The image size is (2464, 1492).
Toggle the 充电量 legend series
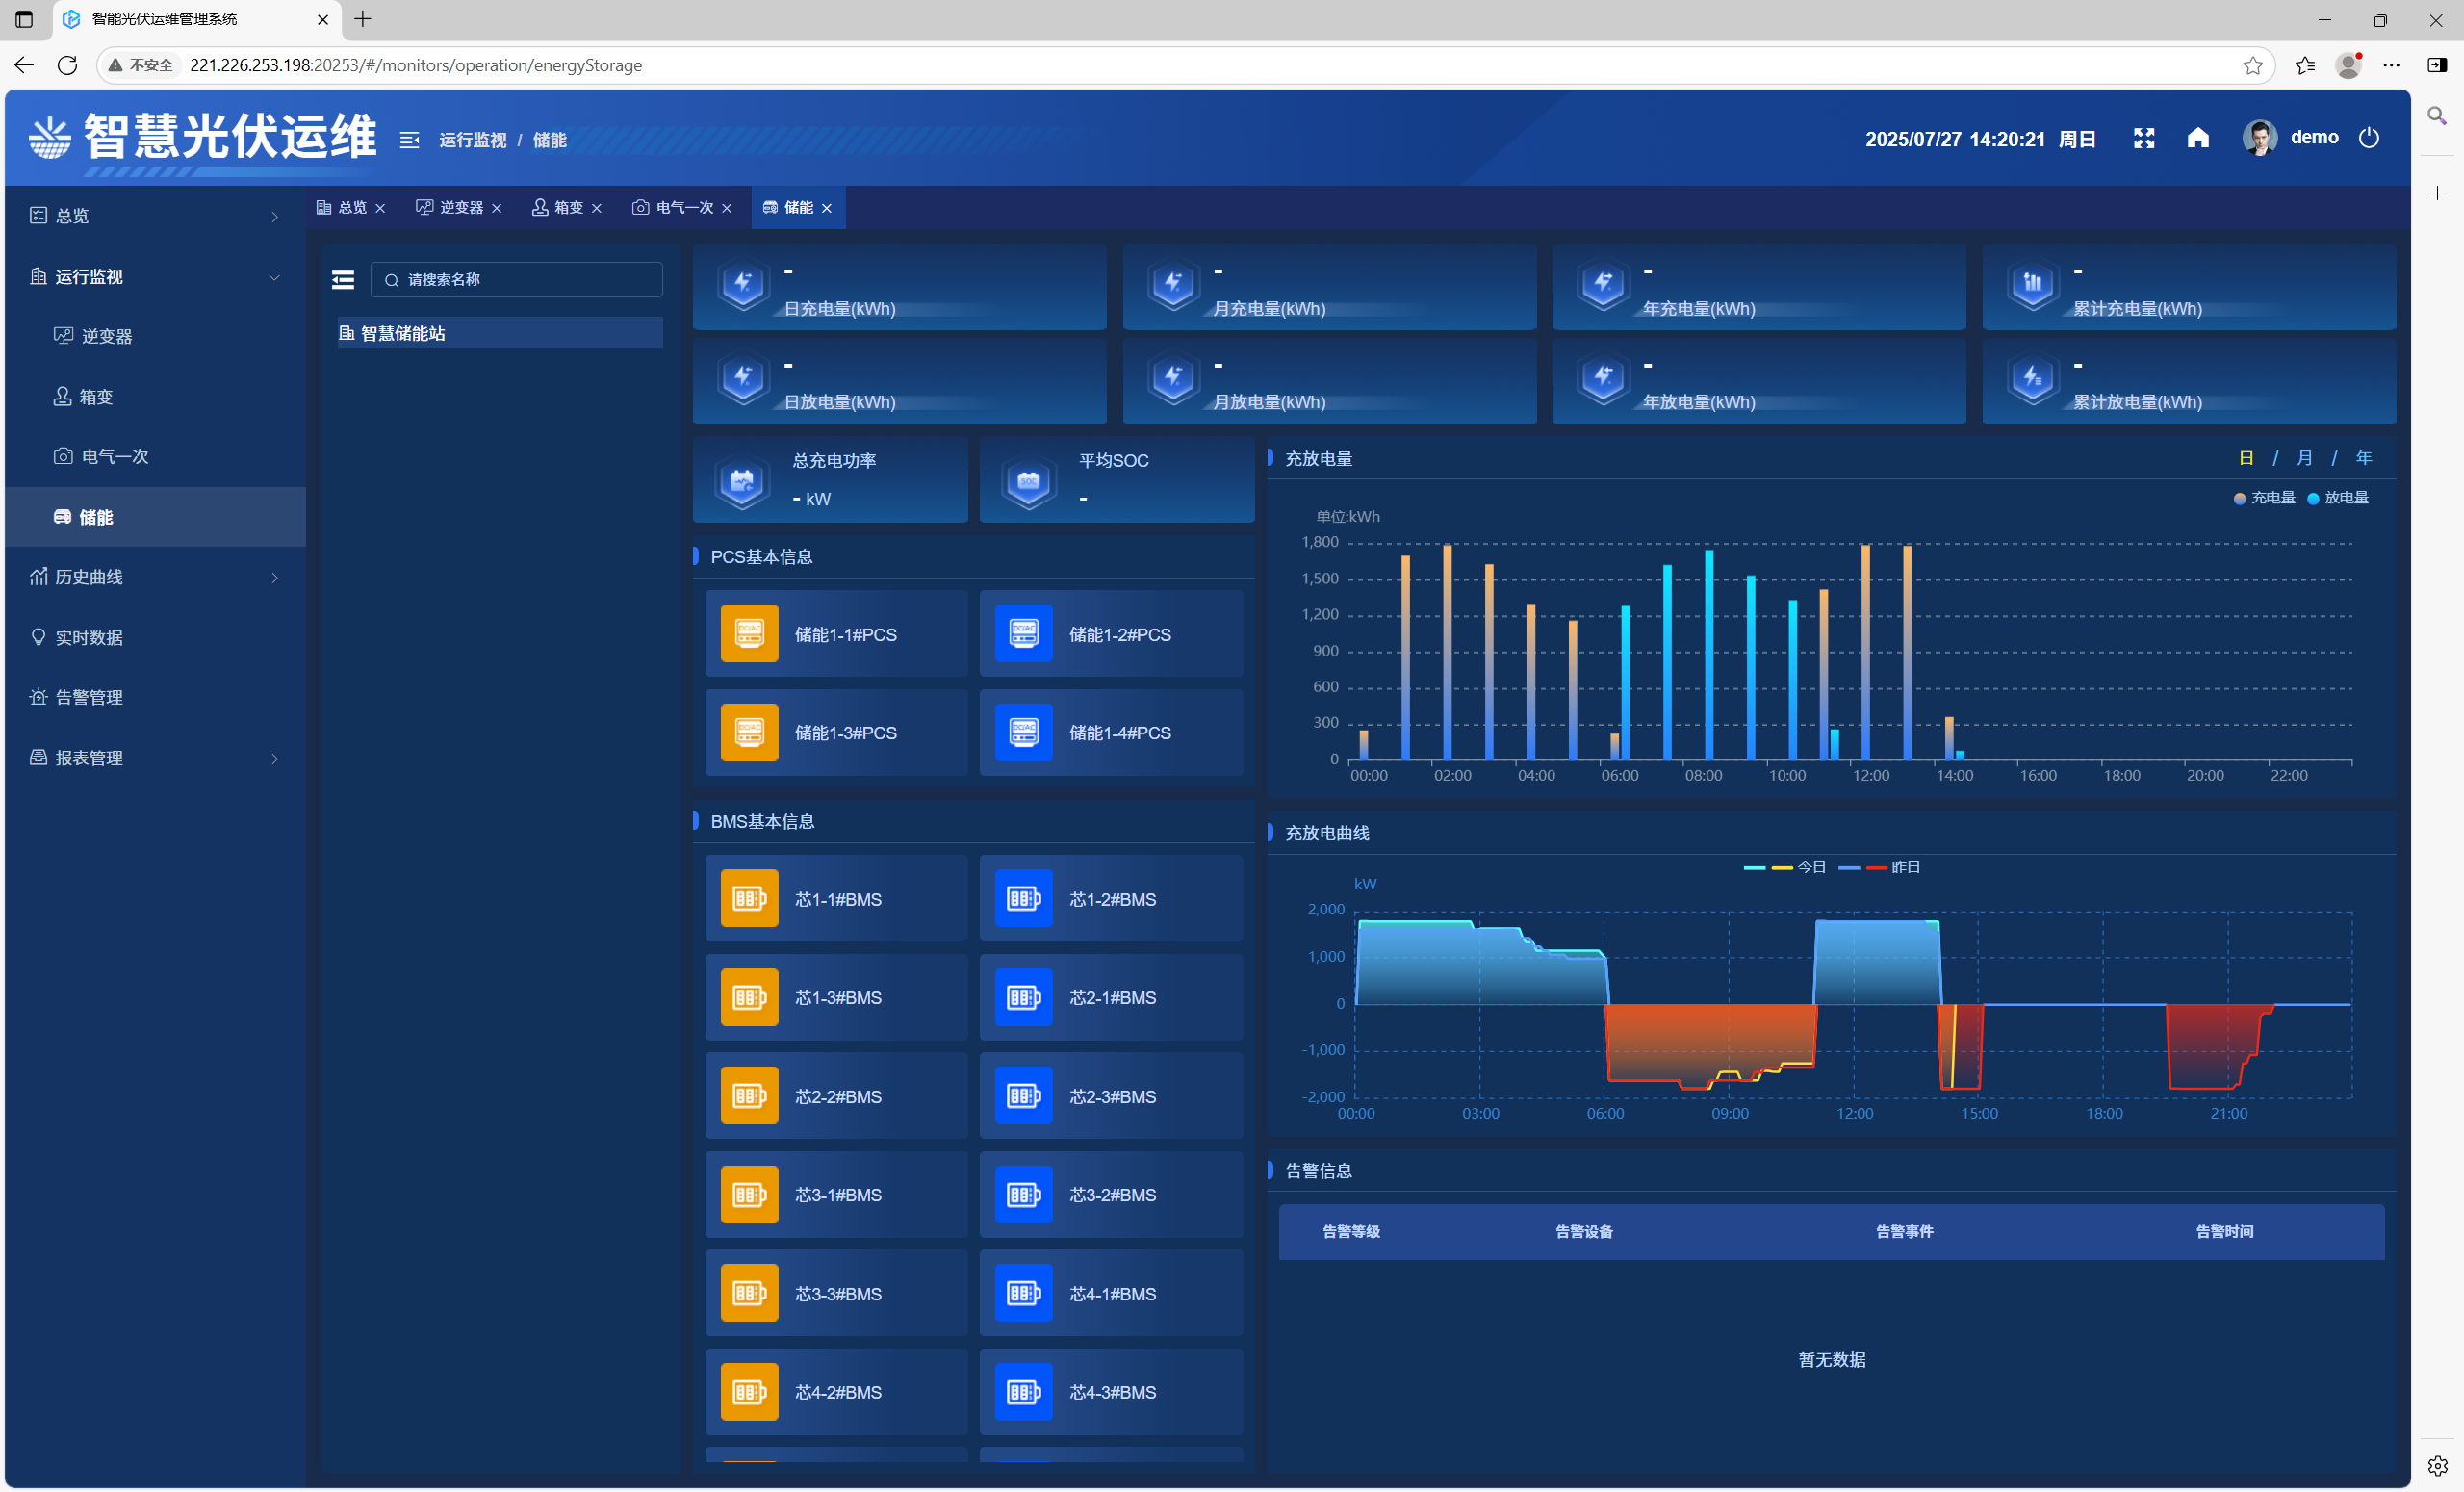coord(2264,498)
